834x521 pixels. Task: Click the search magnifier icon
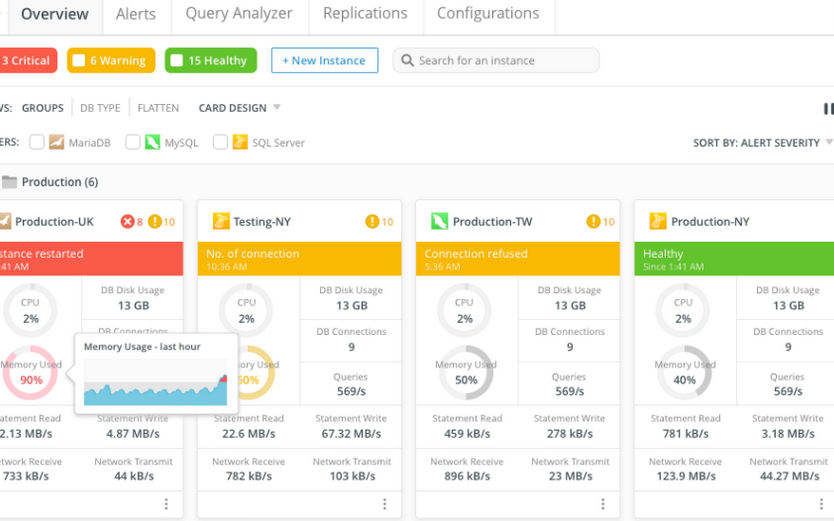click(407, 61)
